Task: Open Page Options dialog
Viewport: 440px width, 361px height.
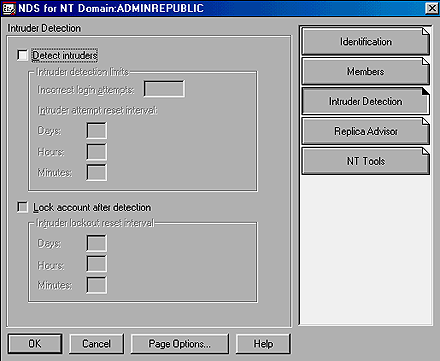Action: tap(180, 344)
